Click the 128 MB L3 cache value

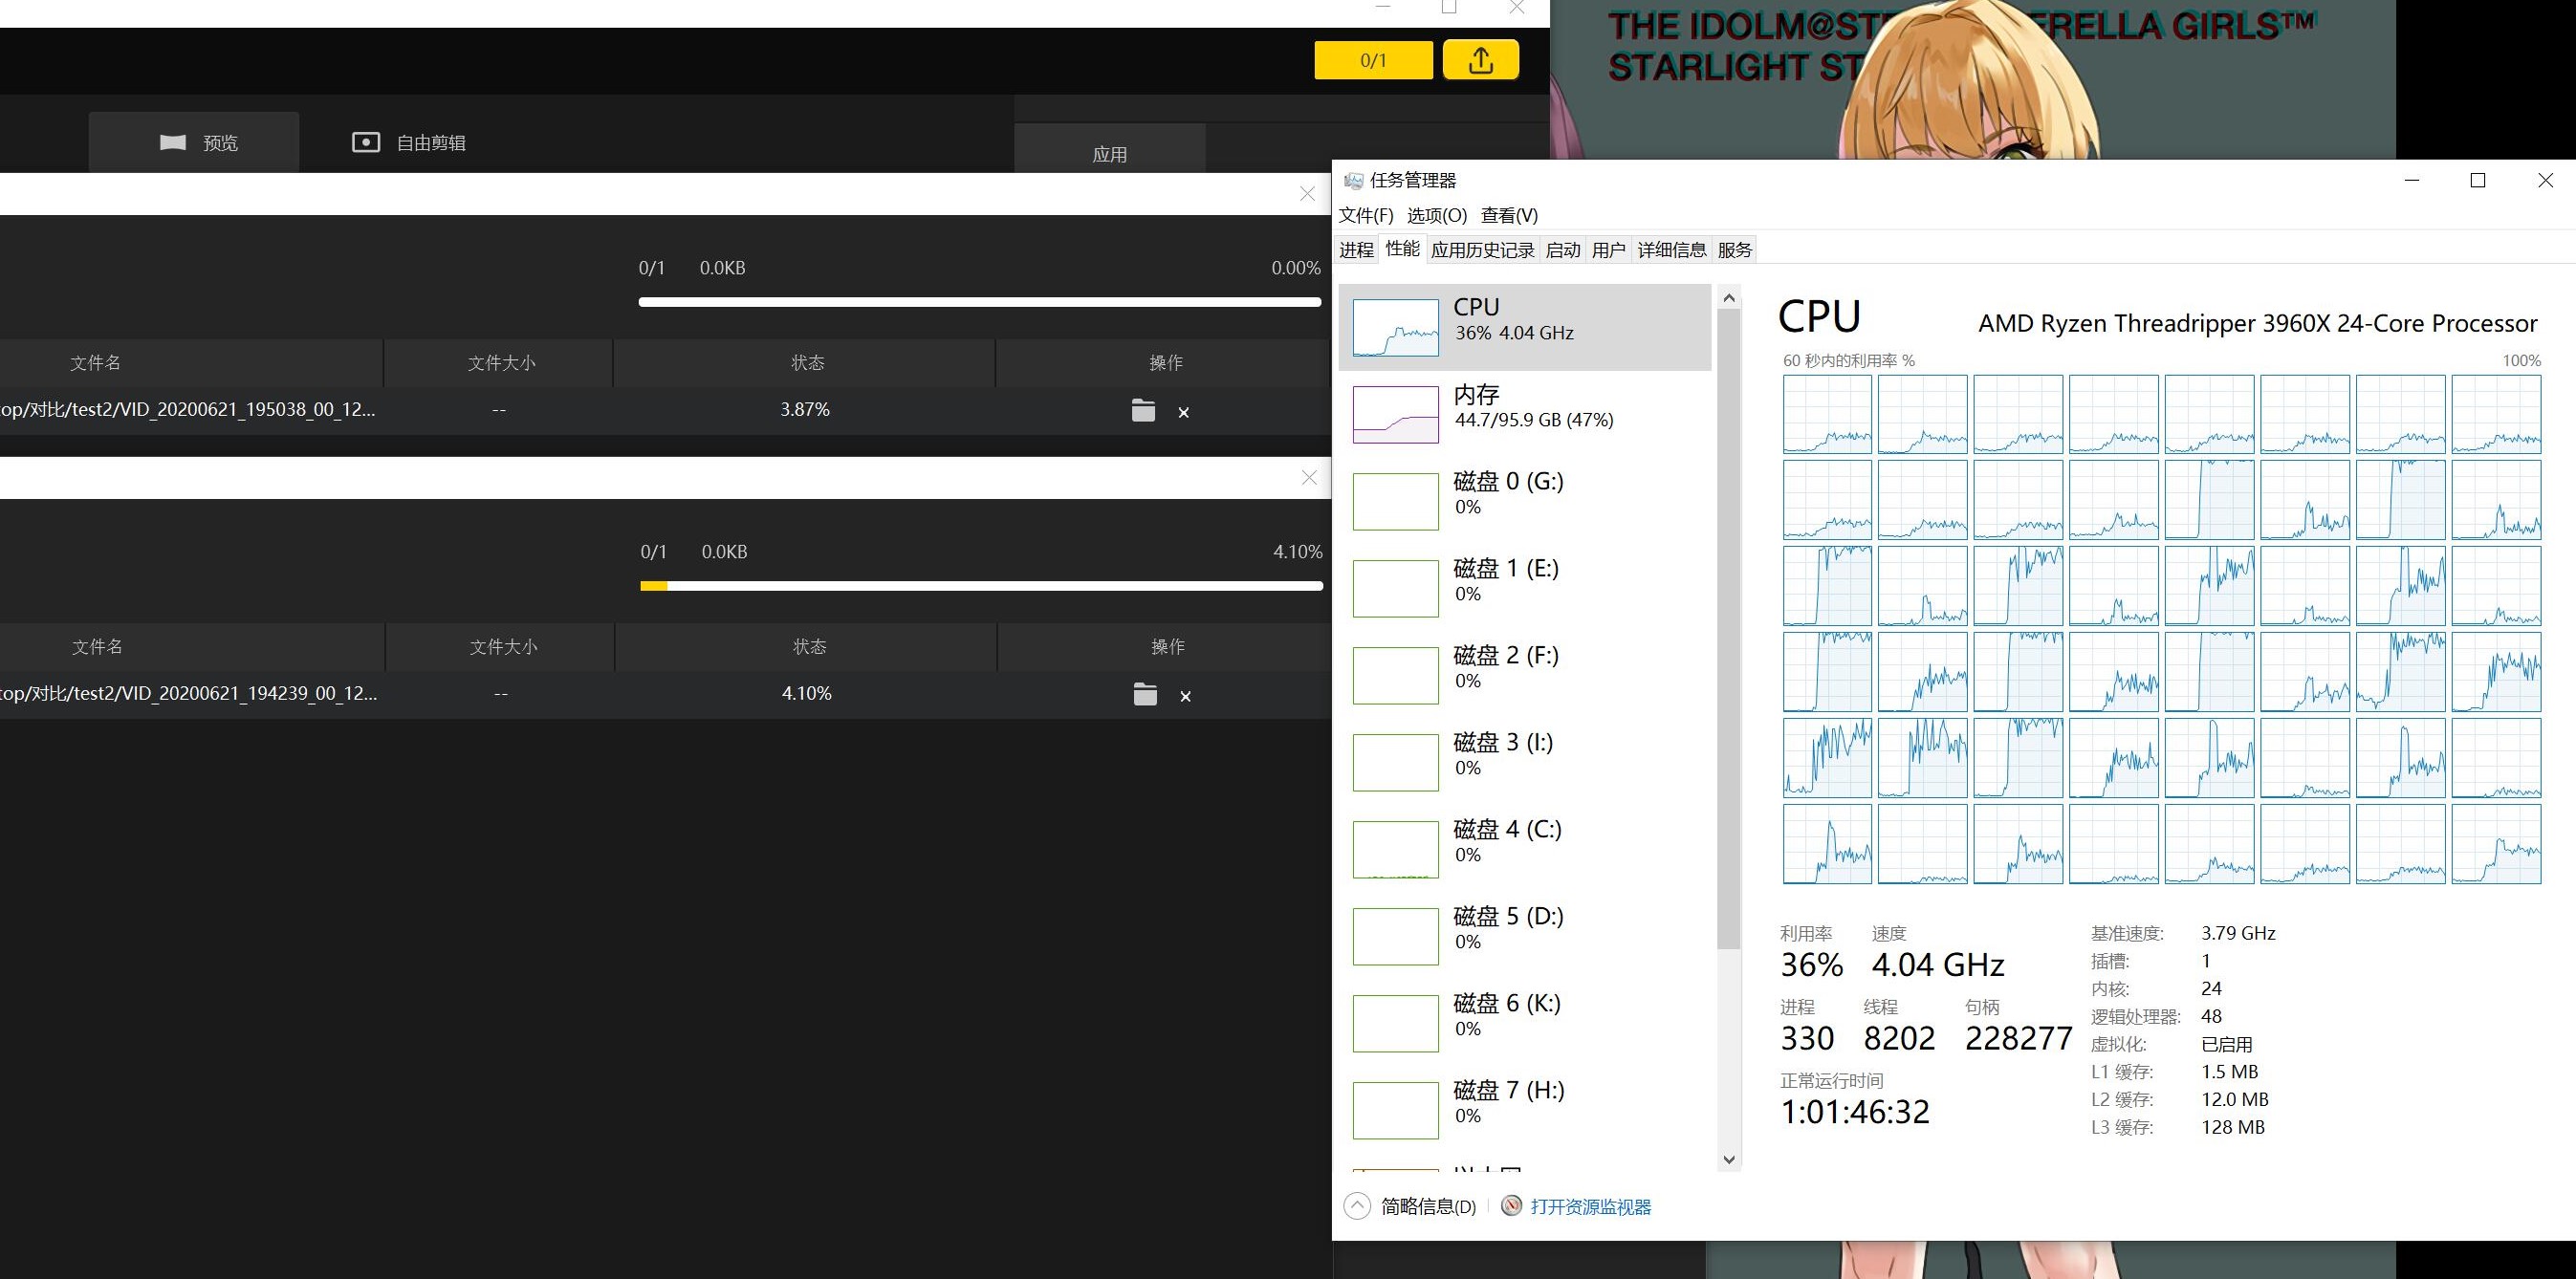click(x=2232, y=1127)
